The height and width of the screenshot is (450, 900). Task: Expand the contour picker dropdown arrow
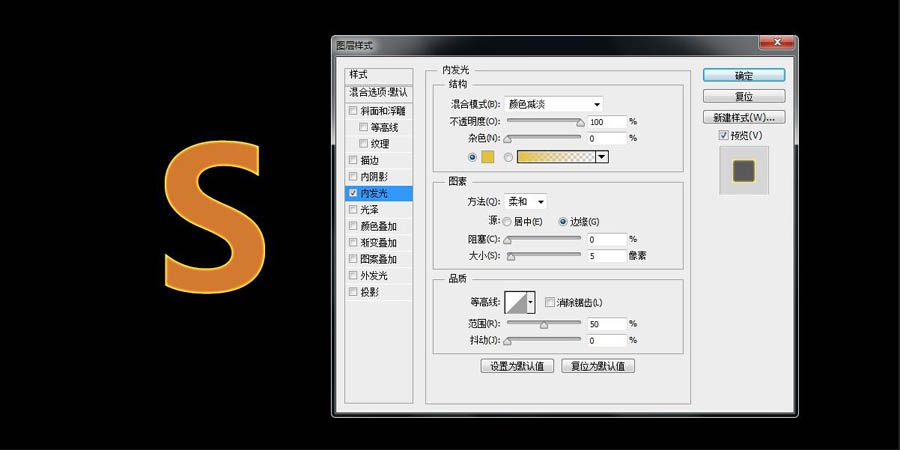(531, 302)
